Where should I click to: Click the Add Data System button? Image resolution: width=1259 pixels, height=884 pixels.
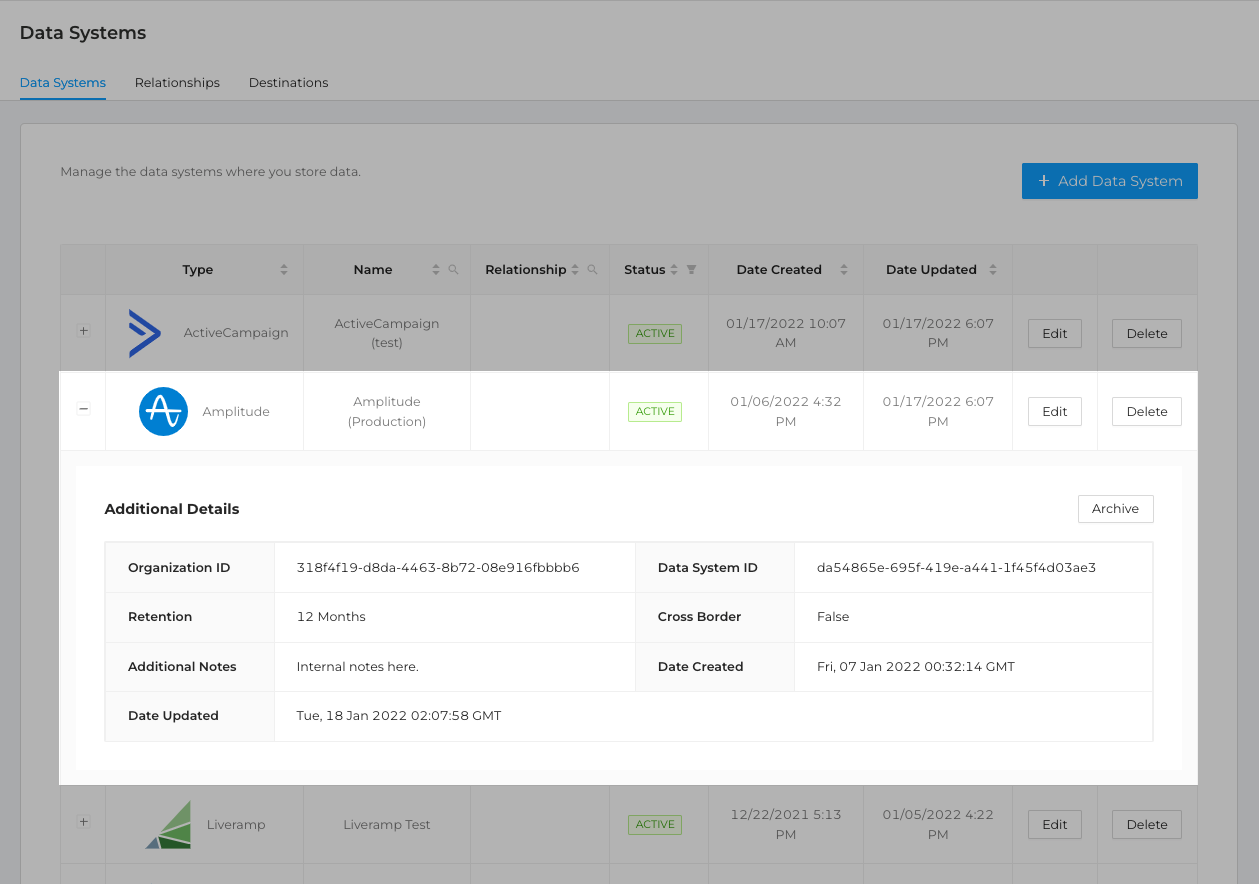[1110, 181]
